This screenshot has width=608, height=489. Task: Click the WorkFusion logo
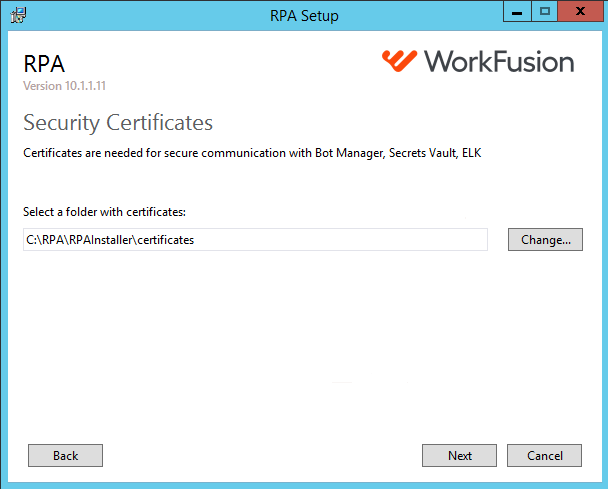[x=478, y=61]
